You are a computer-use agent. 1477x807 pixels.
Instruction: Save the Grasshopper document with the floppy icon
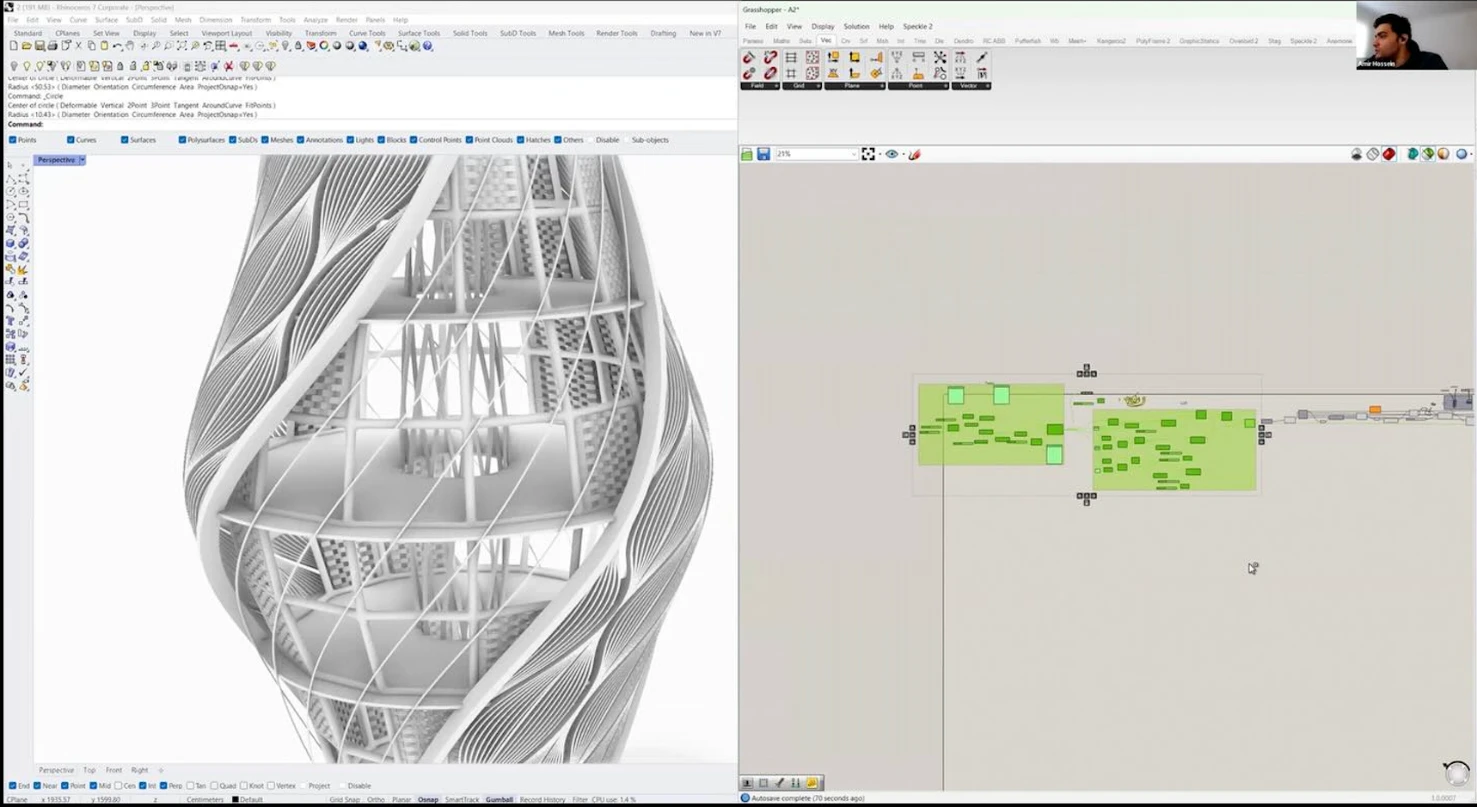click(x=763, y=154)
